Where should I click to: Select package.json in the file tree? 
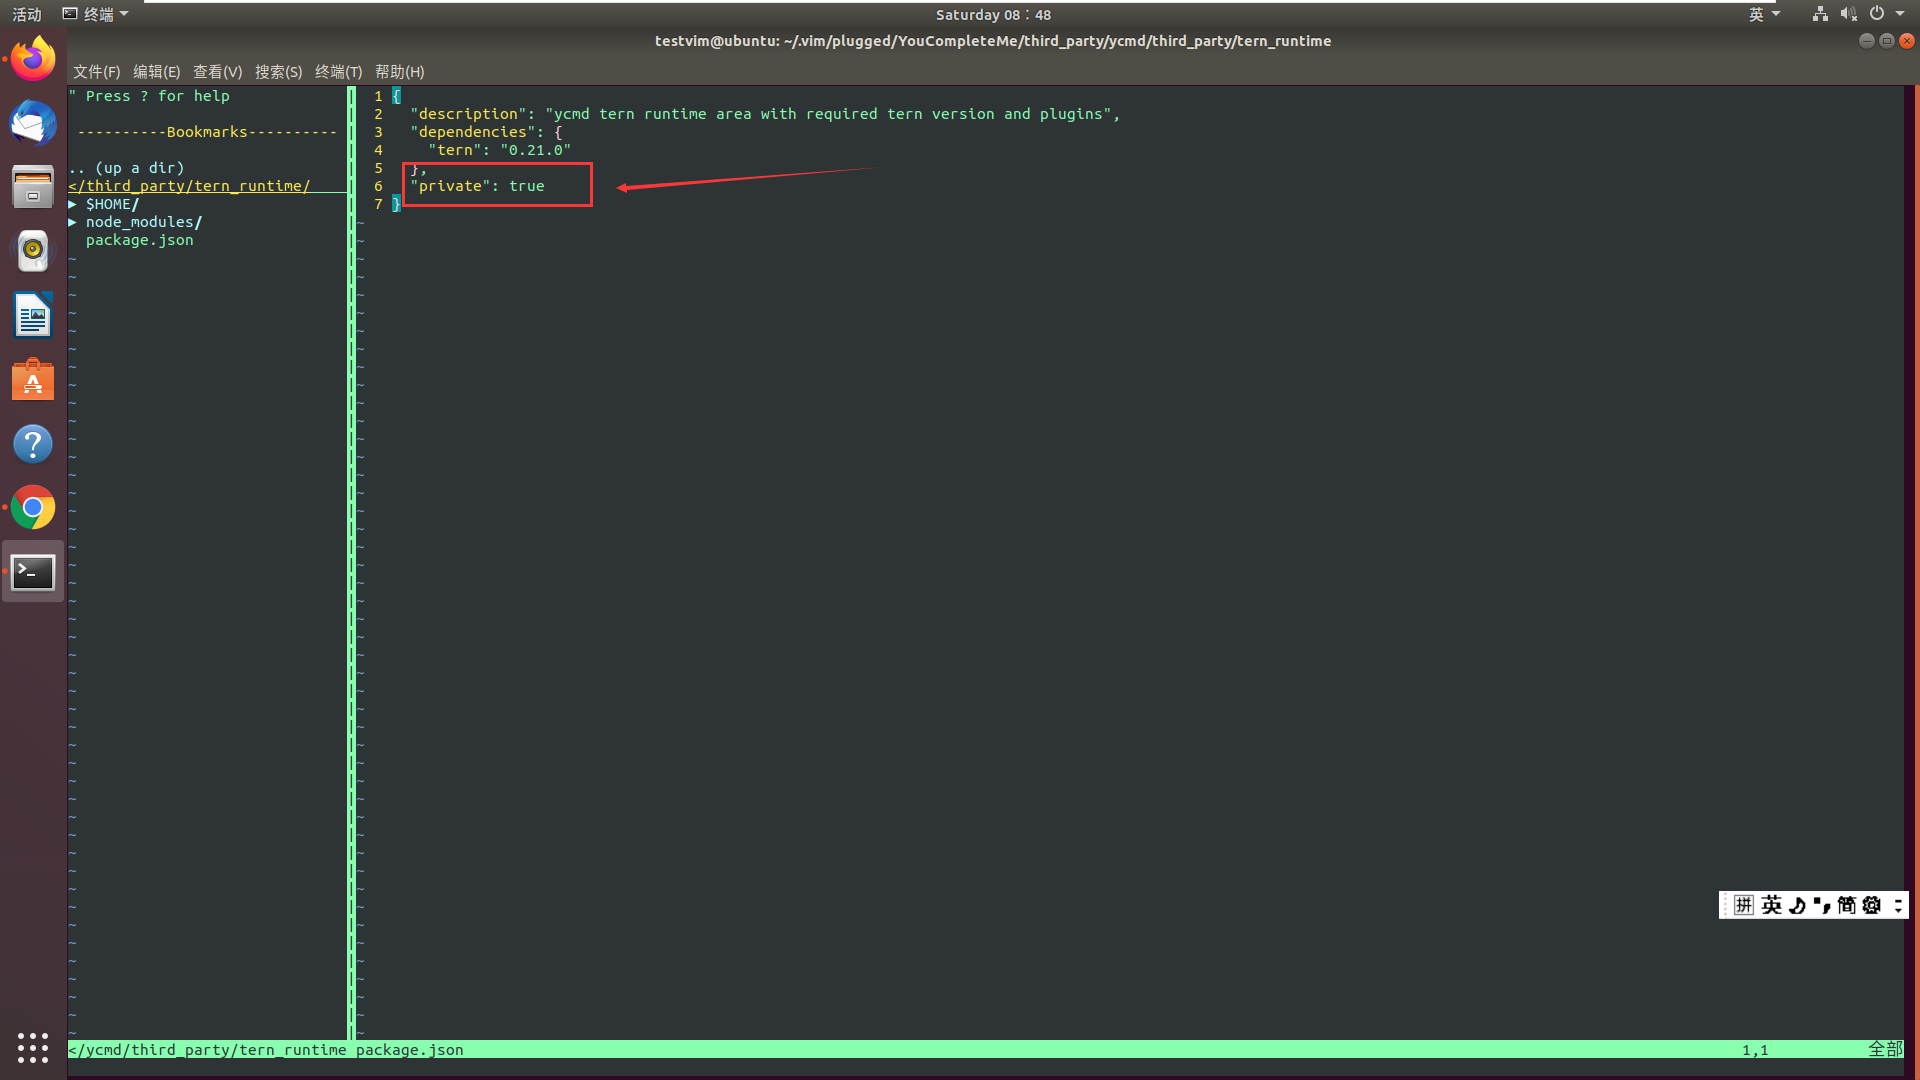click(139, 240)
